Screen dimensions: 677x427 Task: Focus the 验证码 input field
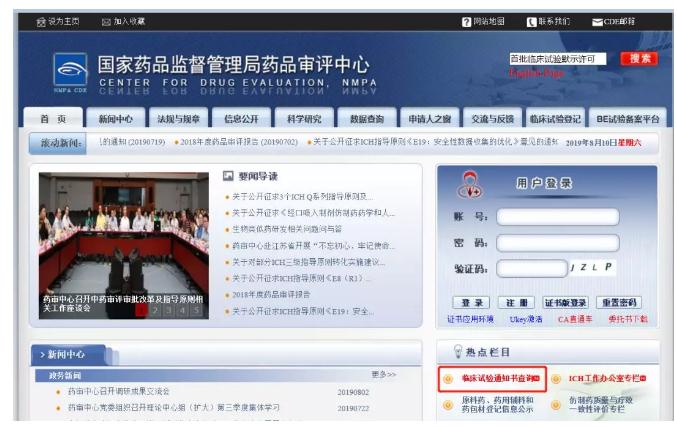click(x=531, y=269)
